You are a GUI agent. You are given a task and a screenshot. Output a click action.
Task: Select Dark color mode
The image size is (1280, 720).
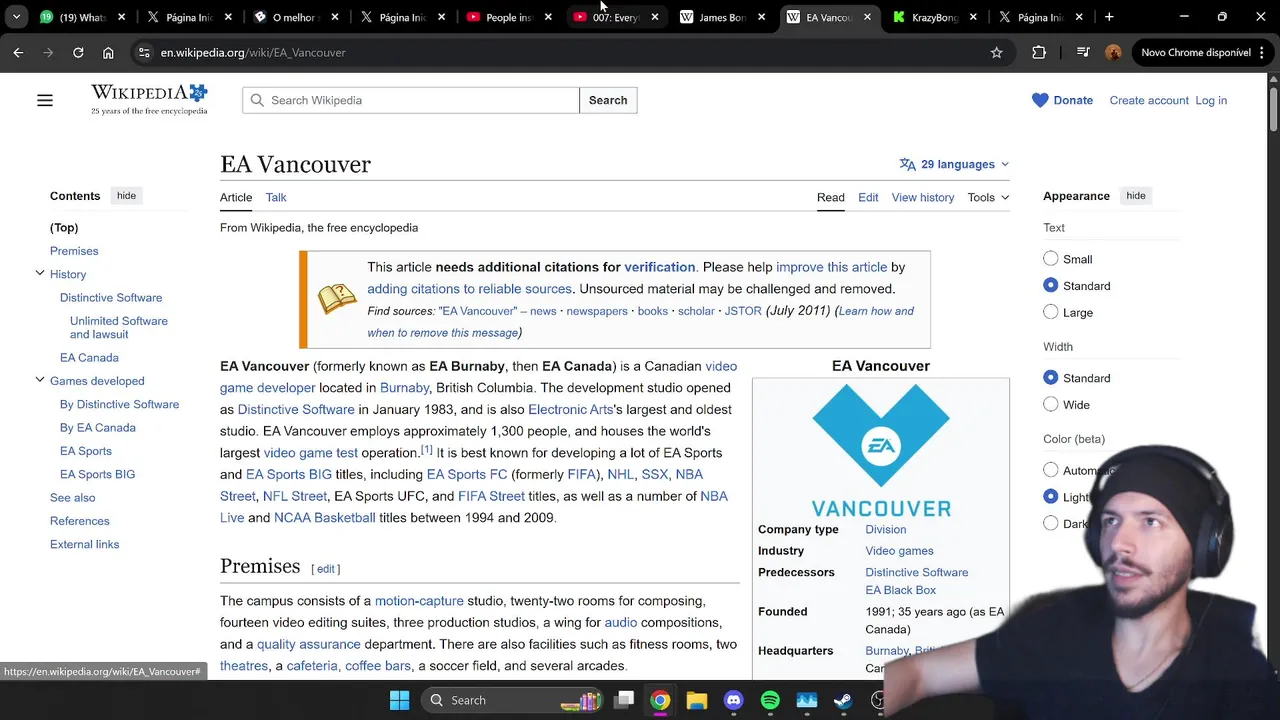tap(1051, 523)
